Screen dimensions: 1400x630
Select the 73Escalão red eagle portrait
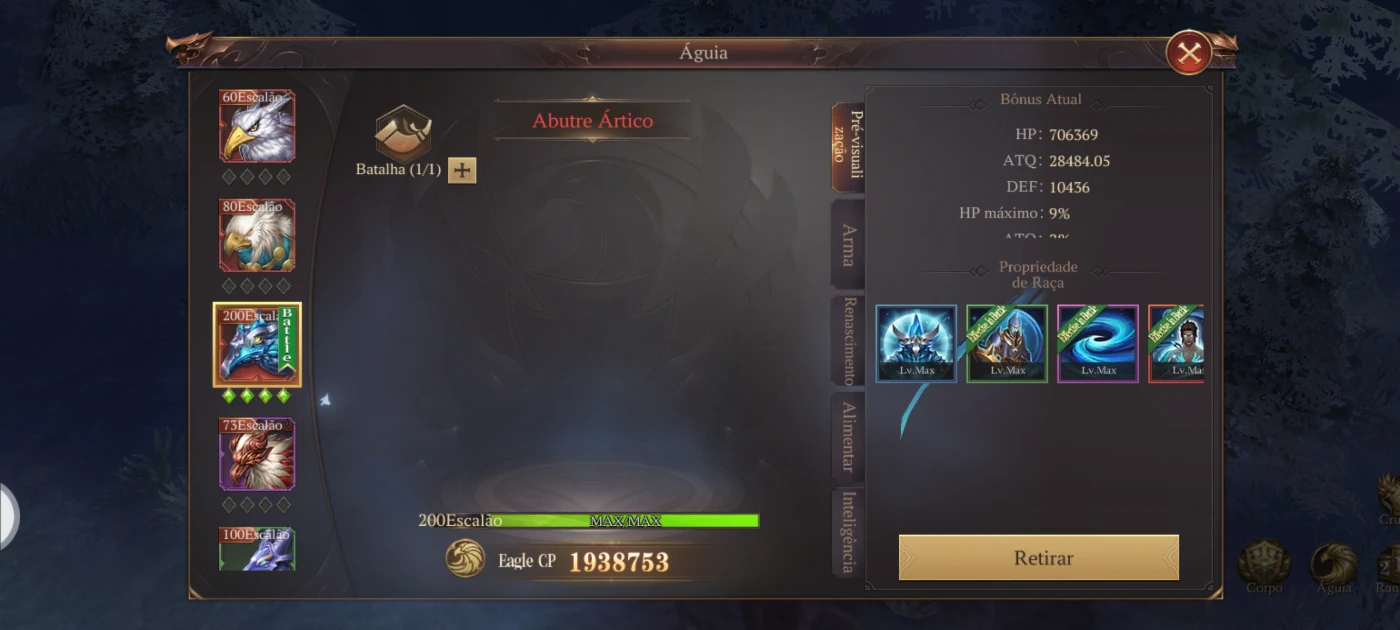pyautogui.click(x=257, y=454)
